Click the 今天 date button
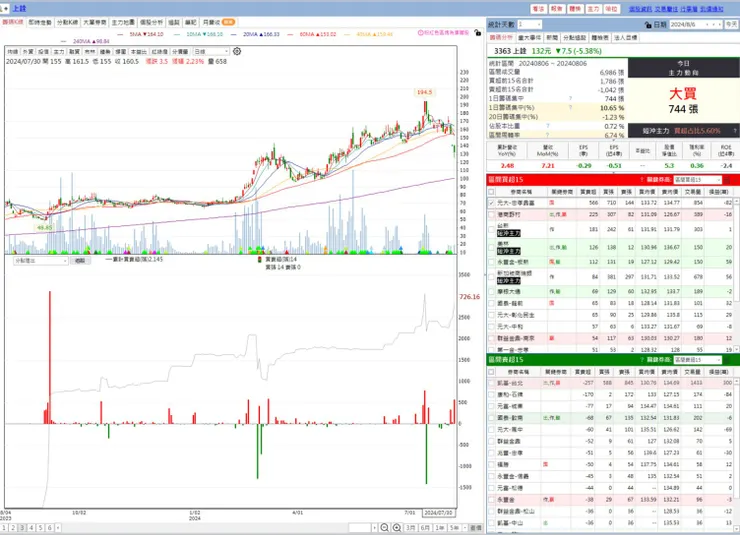The height and width of the screenshot is (535, 740). coord(732,25)
